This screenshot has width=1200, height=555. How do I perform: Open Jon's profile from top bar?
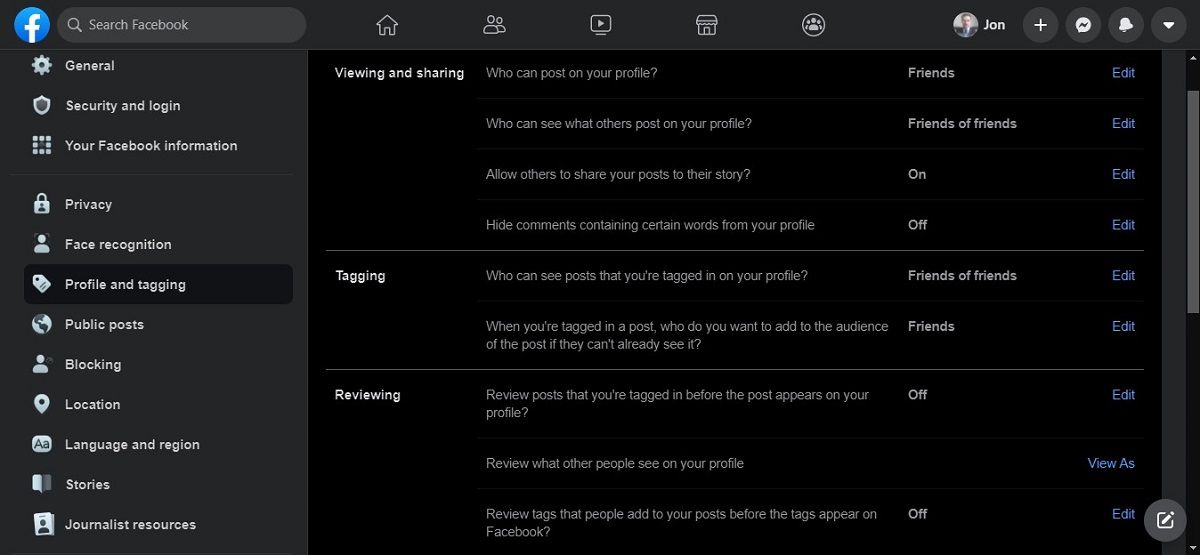click(x=979, y=25)
